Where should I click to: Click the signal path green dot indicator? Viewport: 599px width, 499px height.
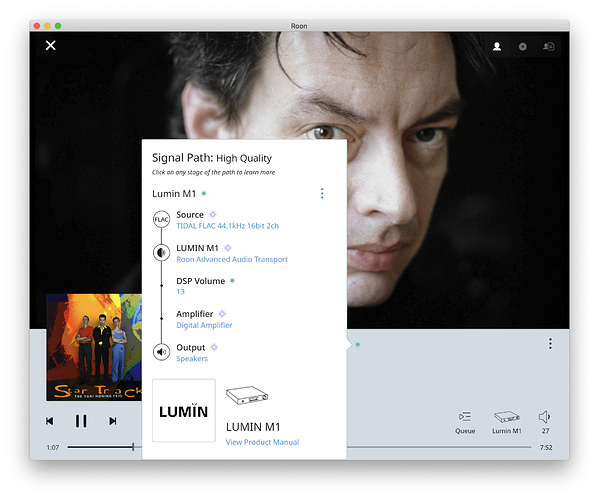coord(358,345)
